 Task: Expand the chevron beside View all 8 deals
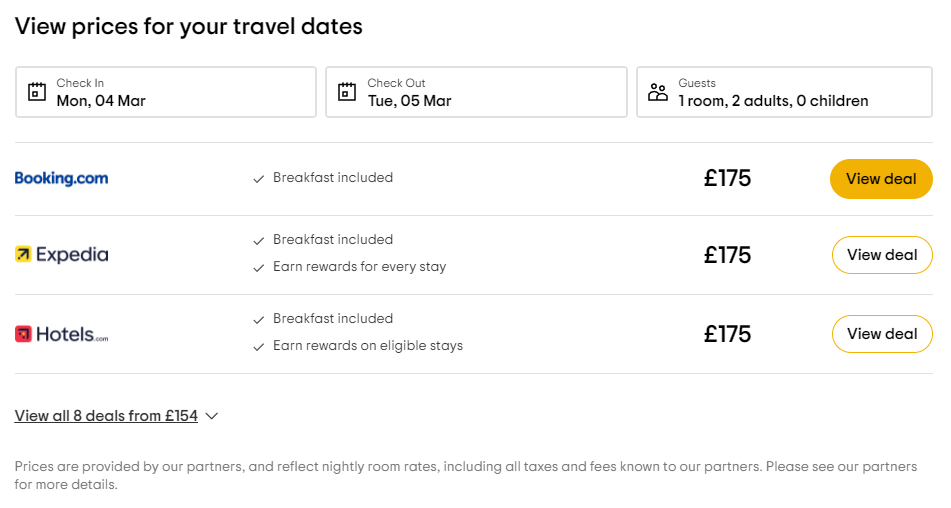211,416
